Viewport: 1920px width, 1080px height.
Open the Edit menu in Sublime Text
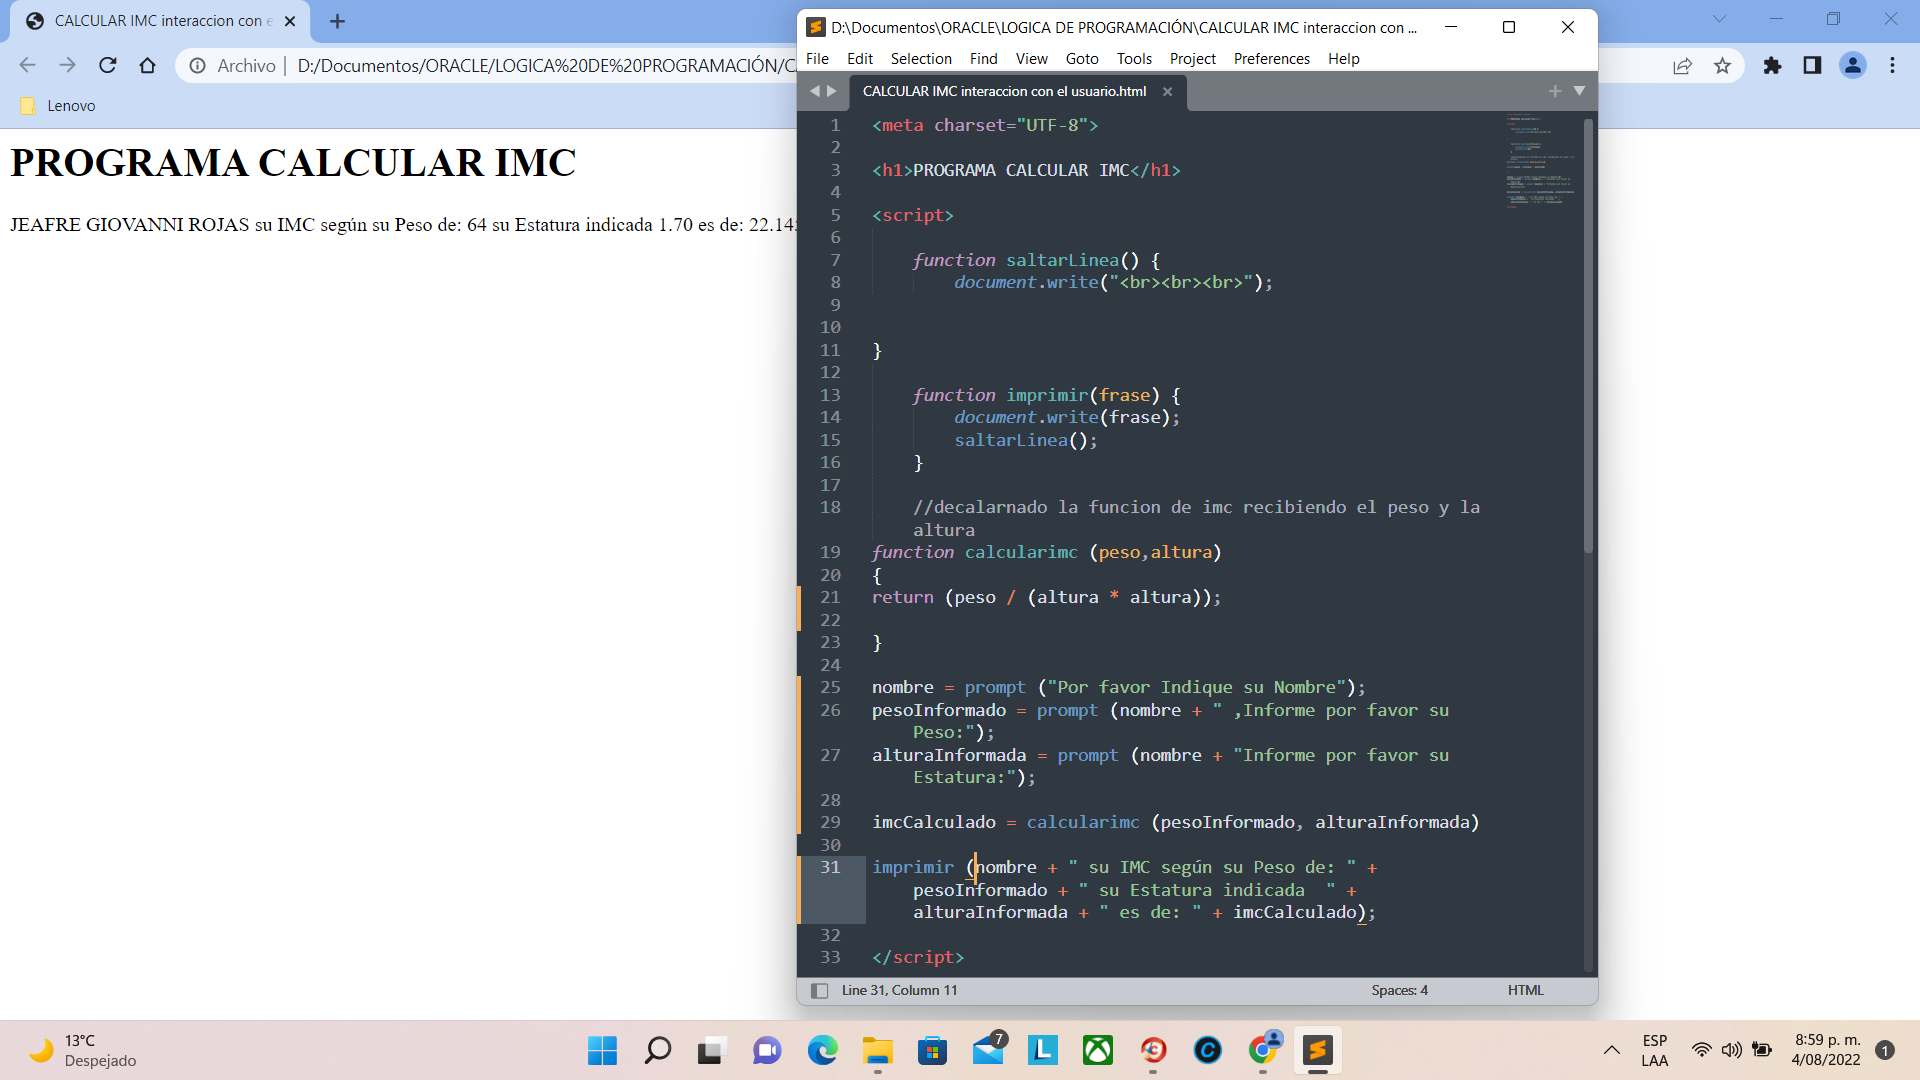[x=859, y=59]
